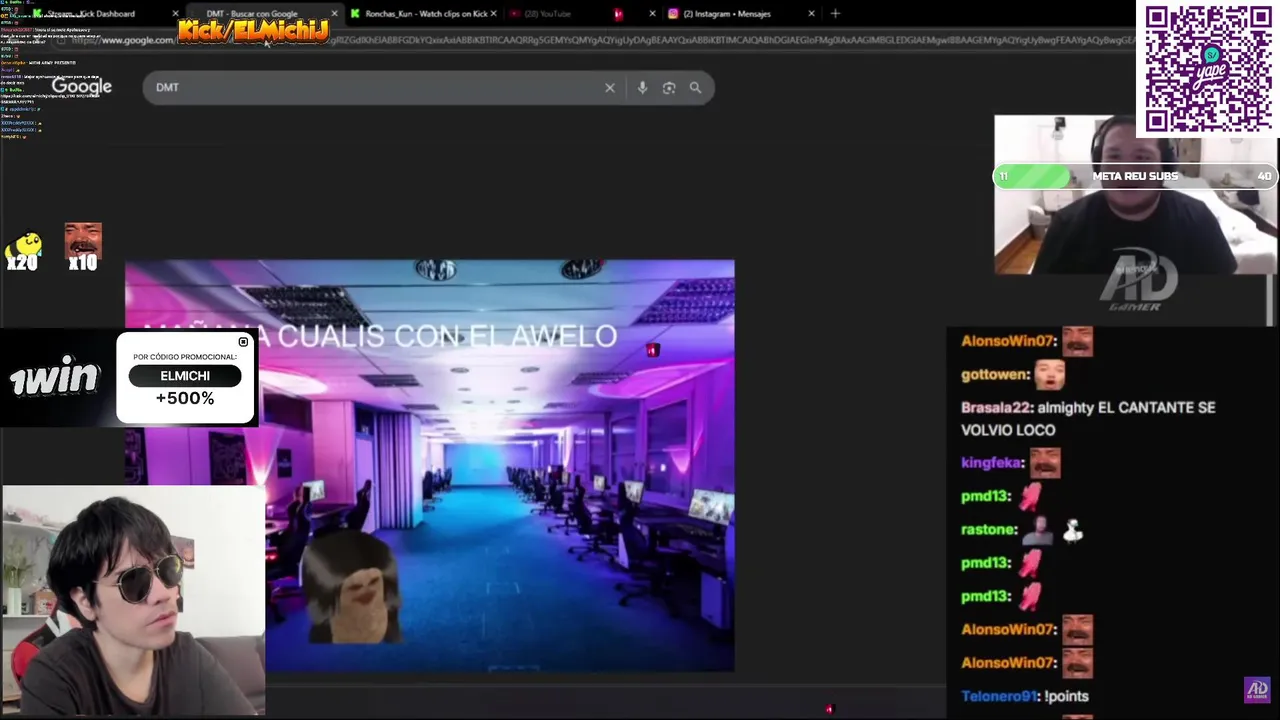Click the face emote x10 counter

[83, 247]
